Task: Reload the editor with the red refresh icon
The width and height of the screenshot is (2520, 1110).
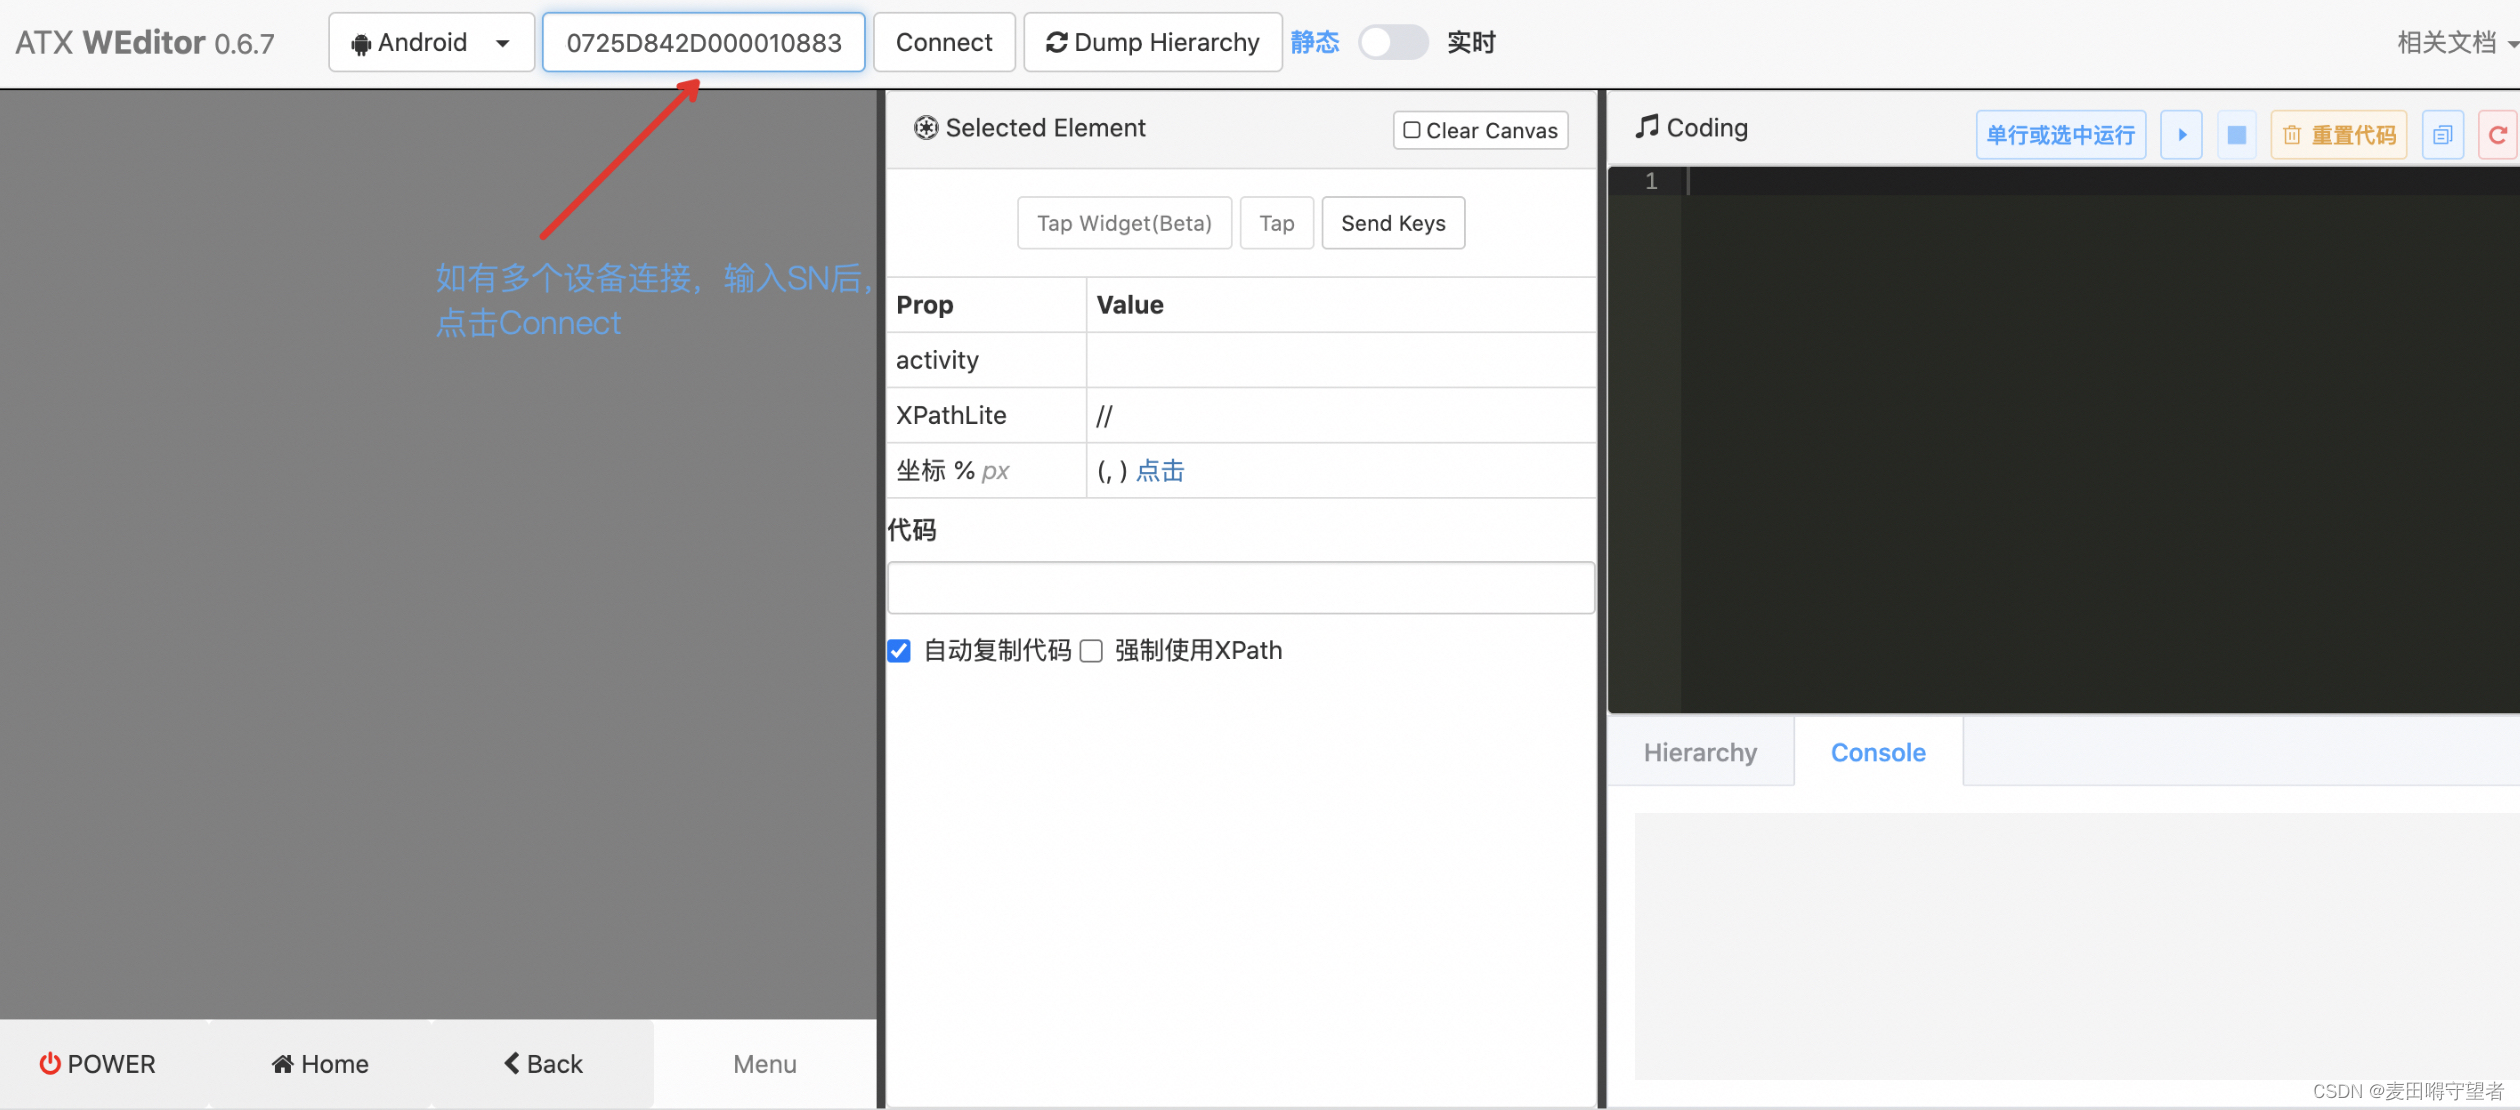Action: 2497,134
